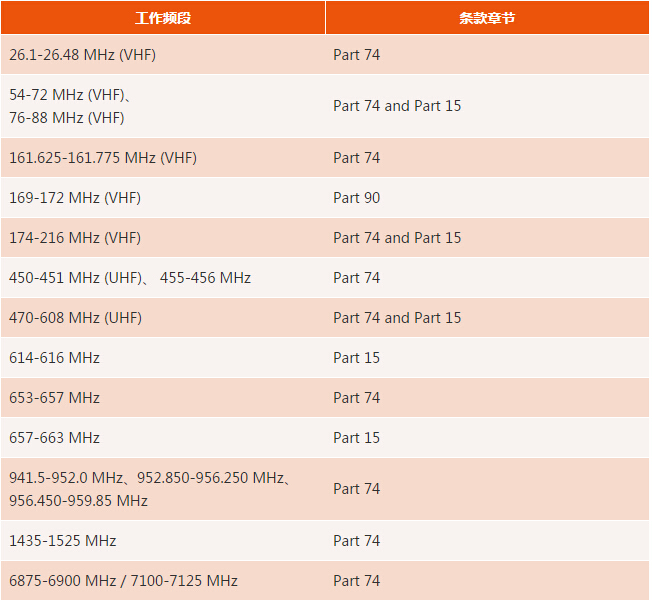Viewport: 652px width, 606px height.
Task: Click the 169-172 MHz (VHF) cell
Action: tap(75, 198)
